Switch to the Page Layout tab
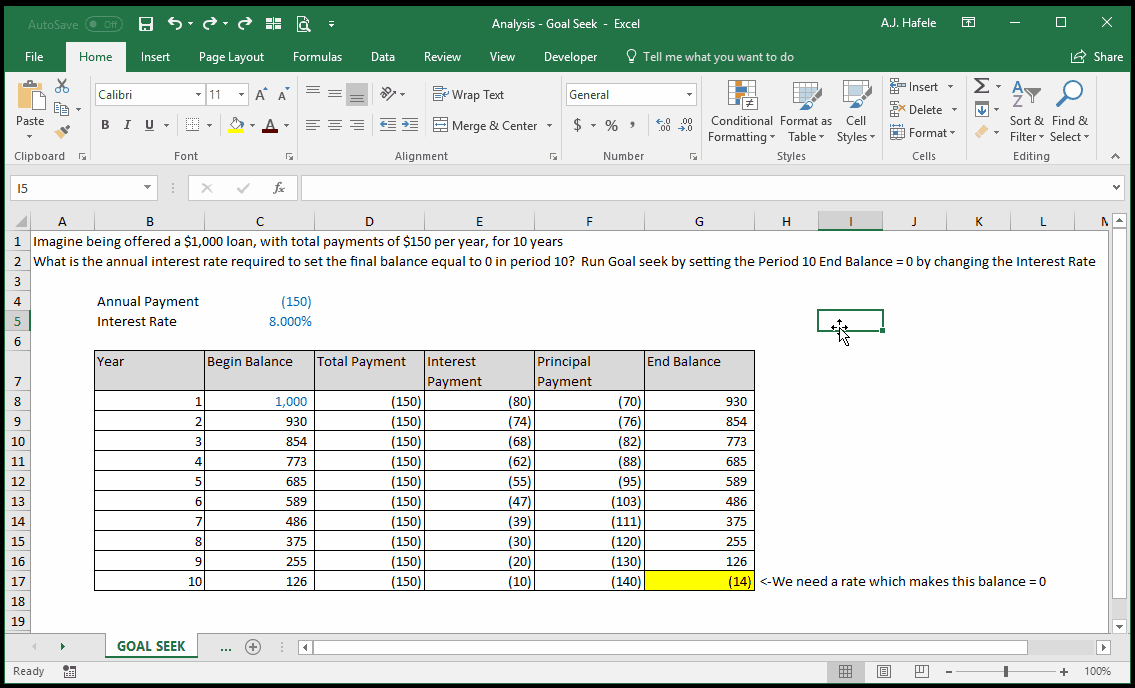Image resolution: width=1135 pixels, height=688 pixels. point(231,56)
